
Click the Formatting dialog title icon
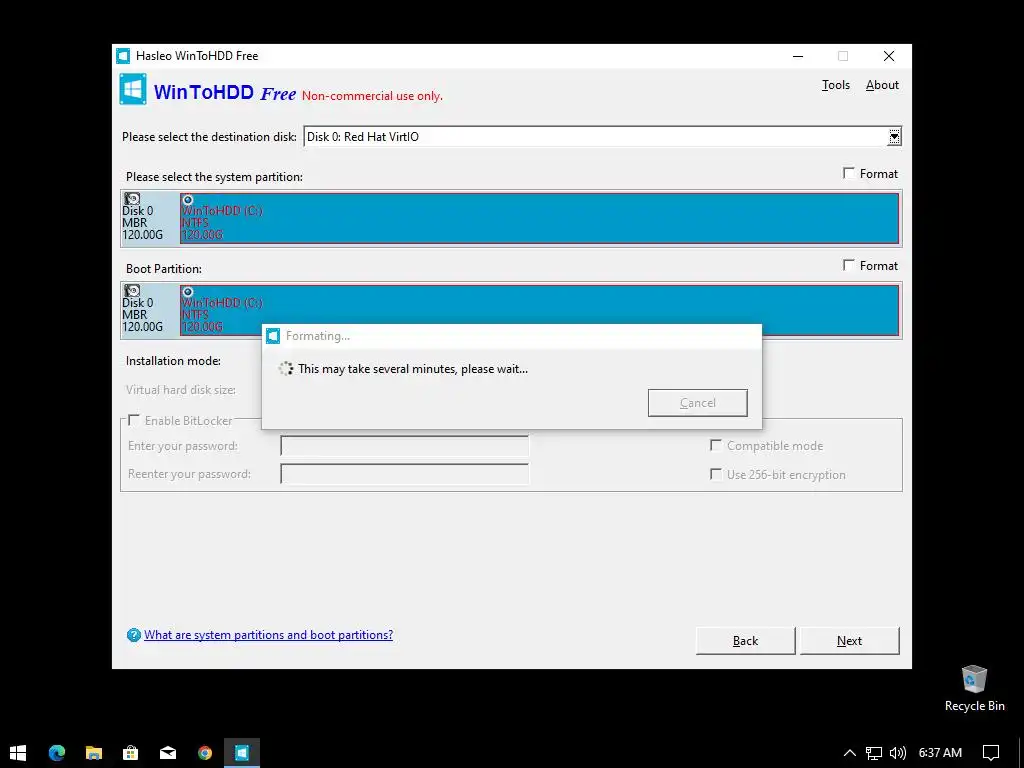click(x=273, y=336)
